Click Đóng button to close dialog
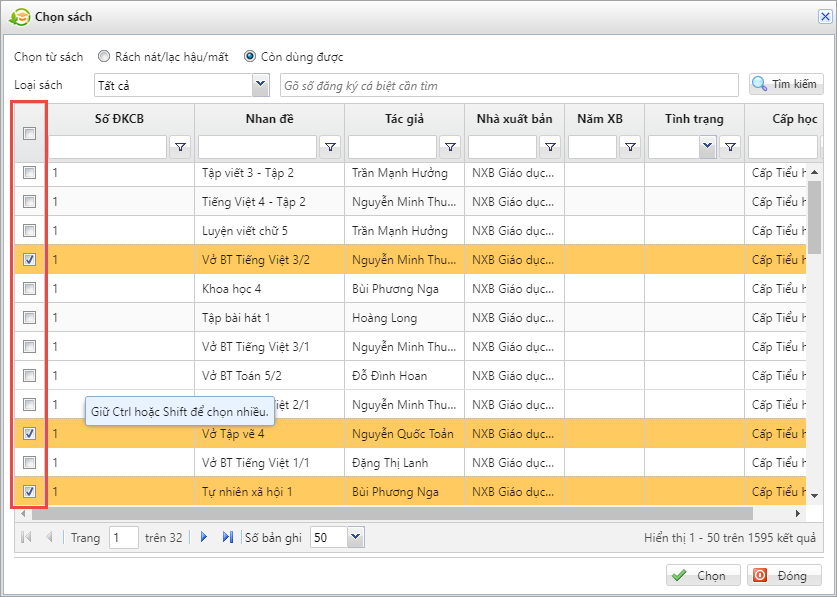837x597 pixels. click(784, 576)
